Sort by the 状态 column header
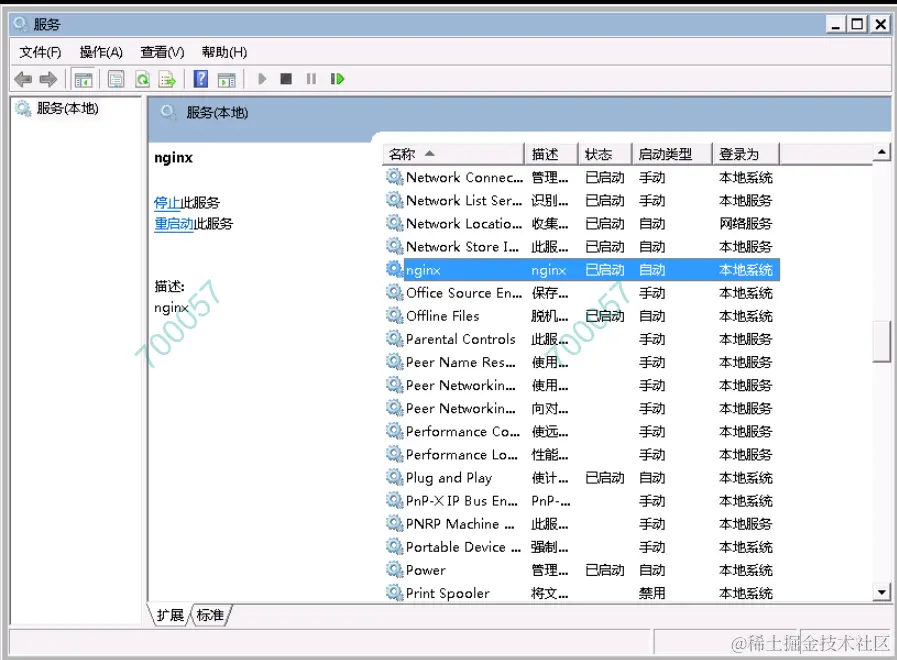This screenshot has width=897, height=660. pyautogui.click(x=605, y=154)
